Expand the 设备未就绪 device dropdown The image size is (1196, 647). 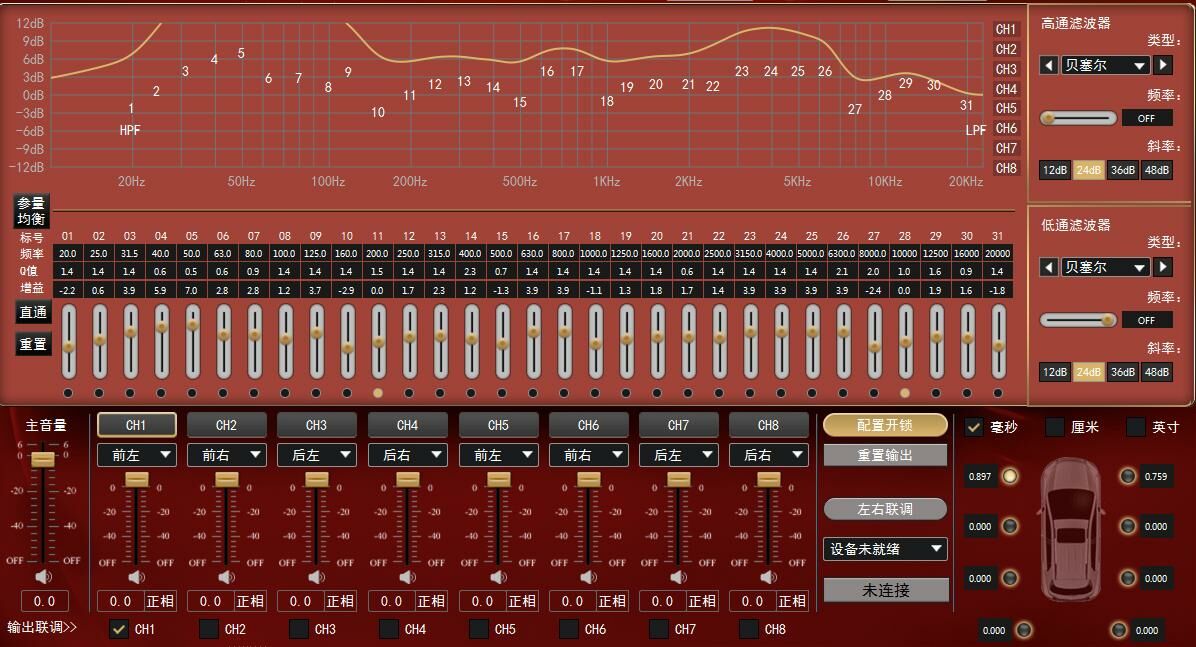885,549
